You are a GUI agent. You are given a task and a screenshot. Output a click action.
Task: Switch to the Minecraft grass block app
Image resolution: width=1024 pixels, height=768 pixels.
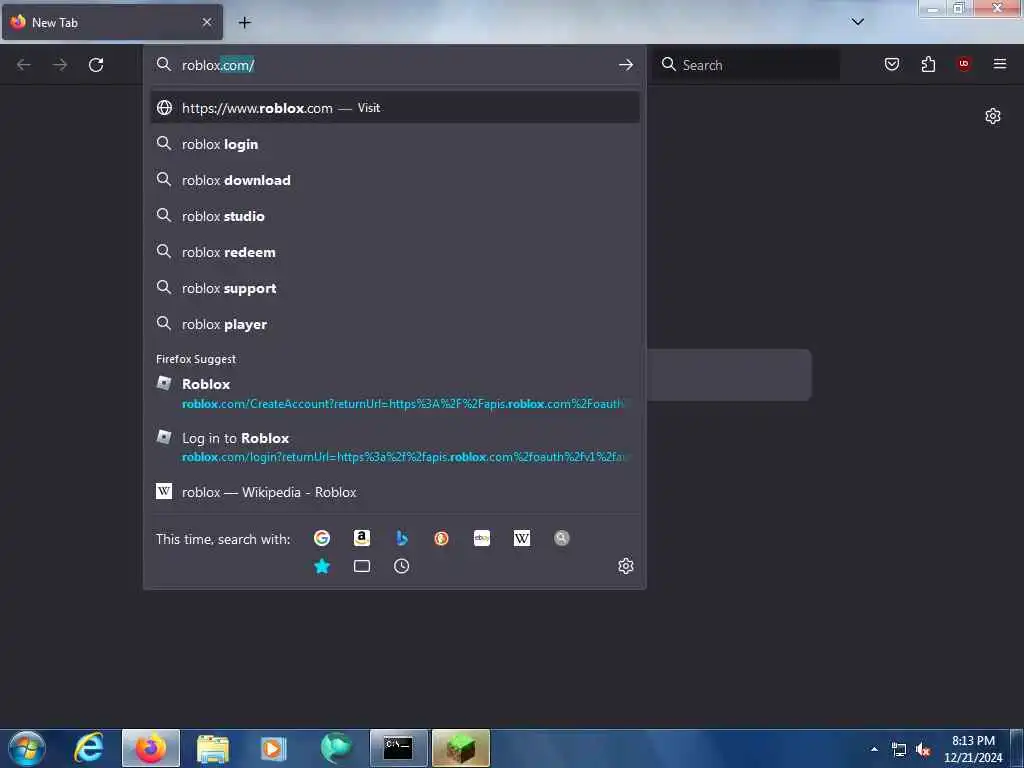point(460,748)
